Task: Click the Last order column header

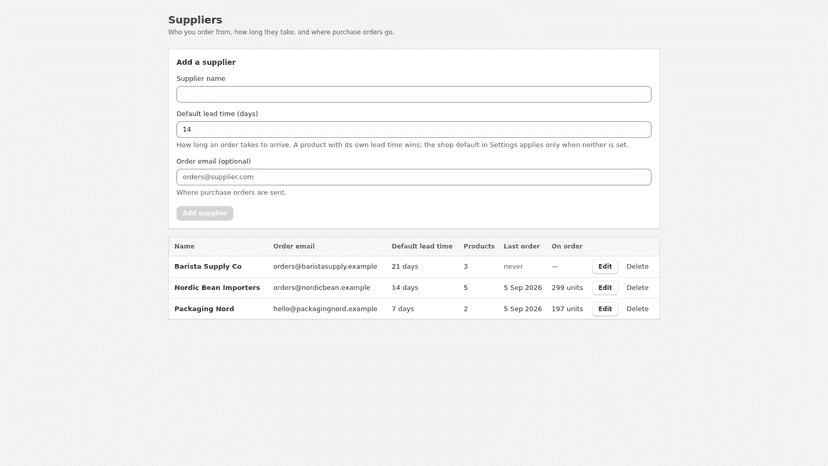Action: pos(522,246)
